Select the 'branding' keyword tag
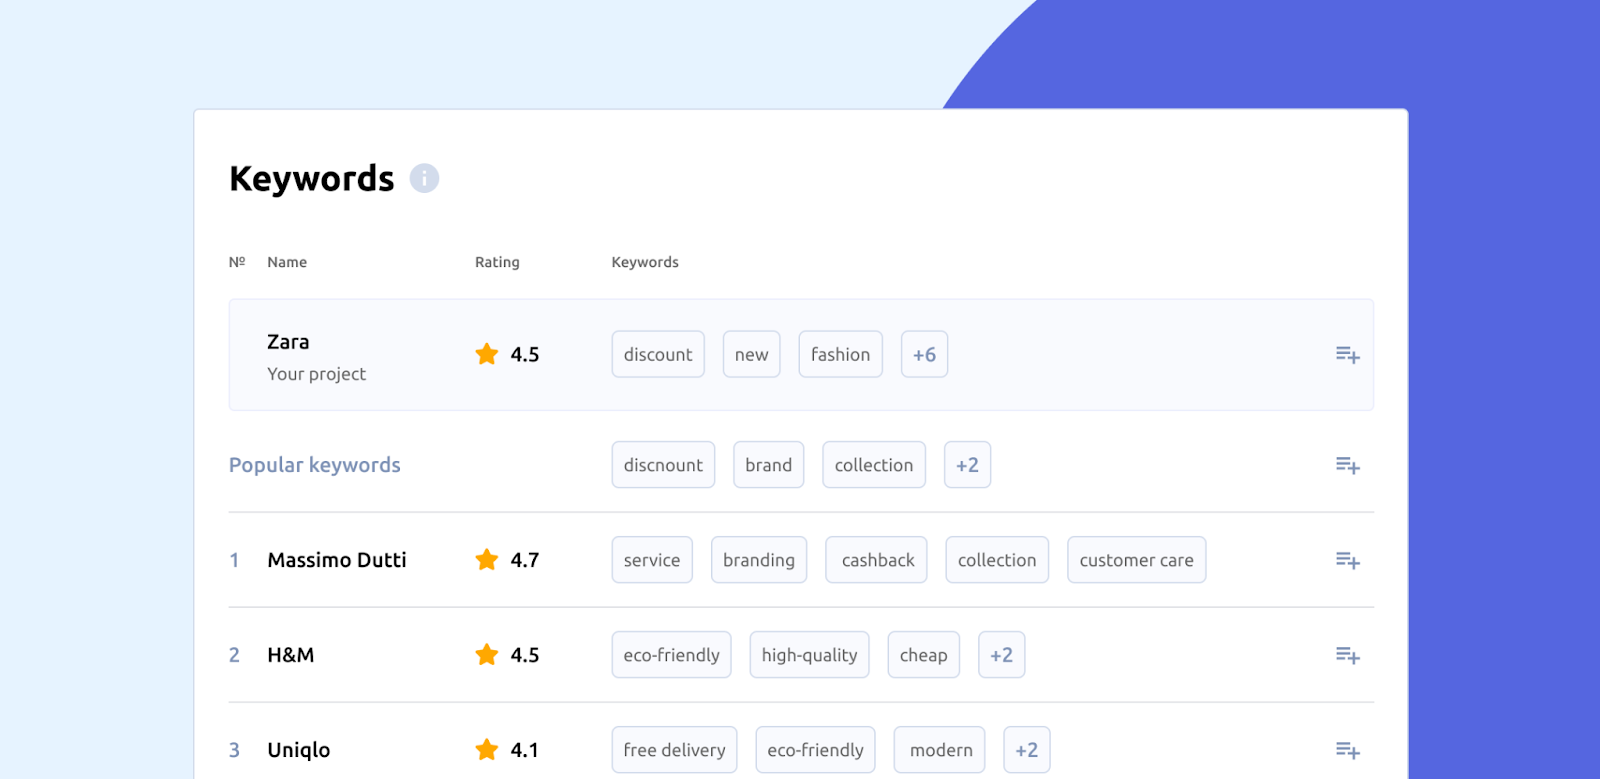Viewport: 1600px width, 779px height. point(759,560)
